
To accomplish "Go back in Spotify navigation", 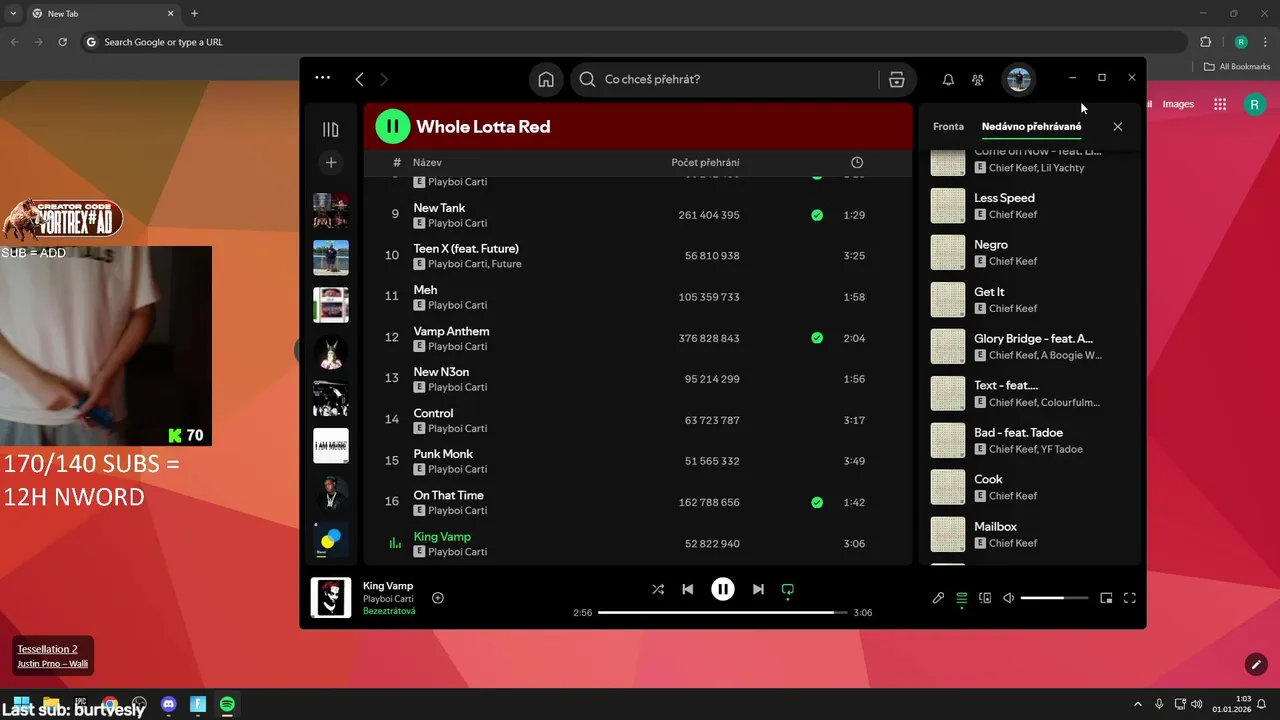I will (359, 79).
